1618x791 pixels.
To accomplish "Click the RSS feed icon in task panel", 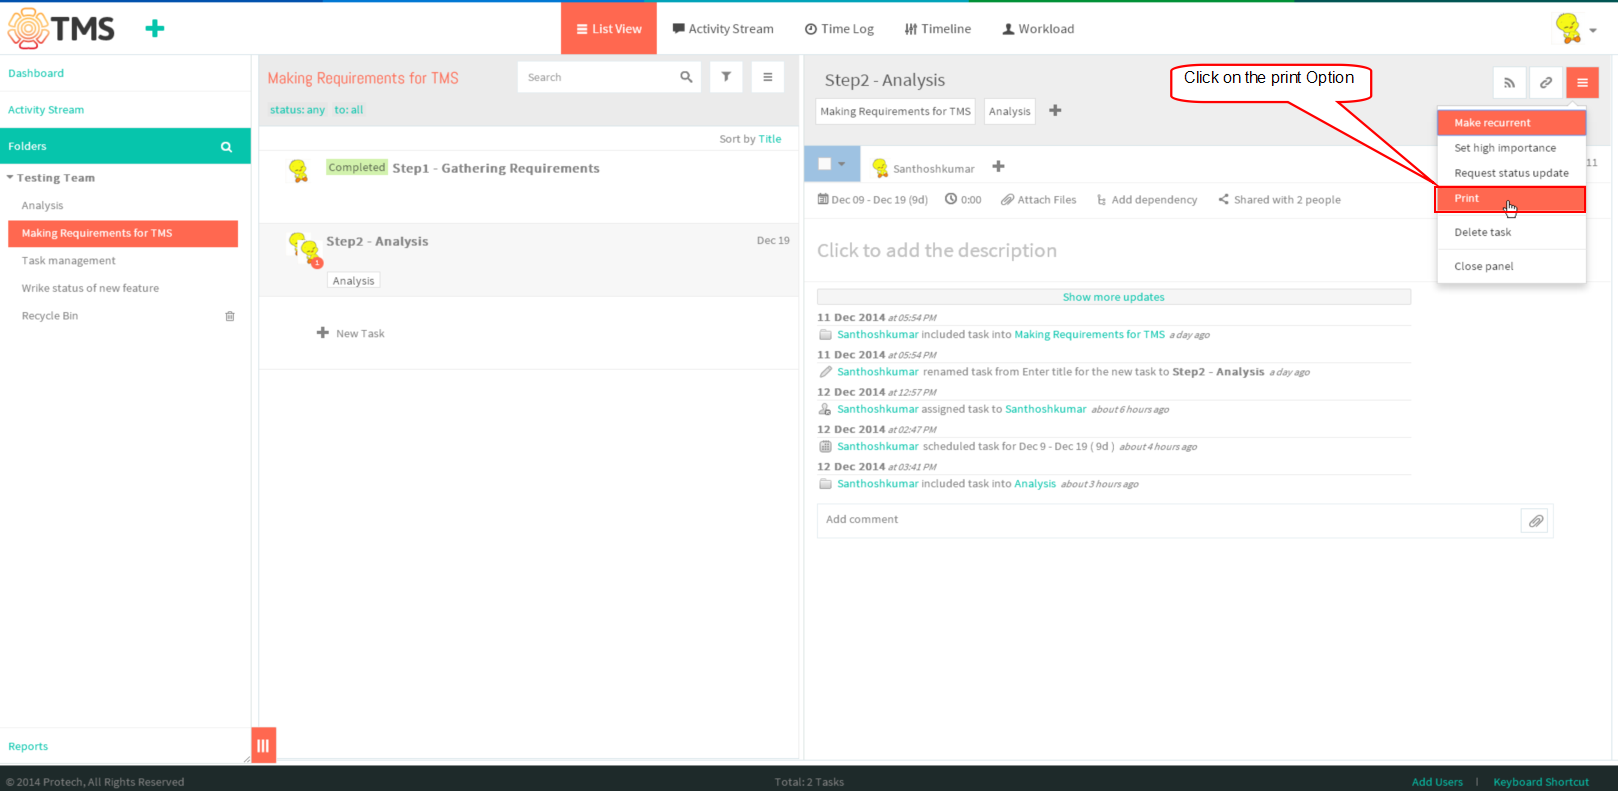I will tap(1509, 83).
